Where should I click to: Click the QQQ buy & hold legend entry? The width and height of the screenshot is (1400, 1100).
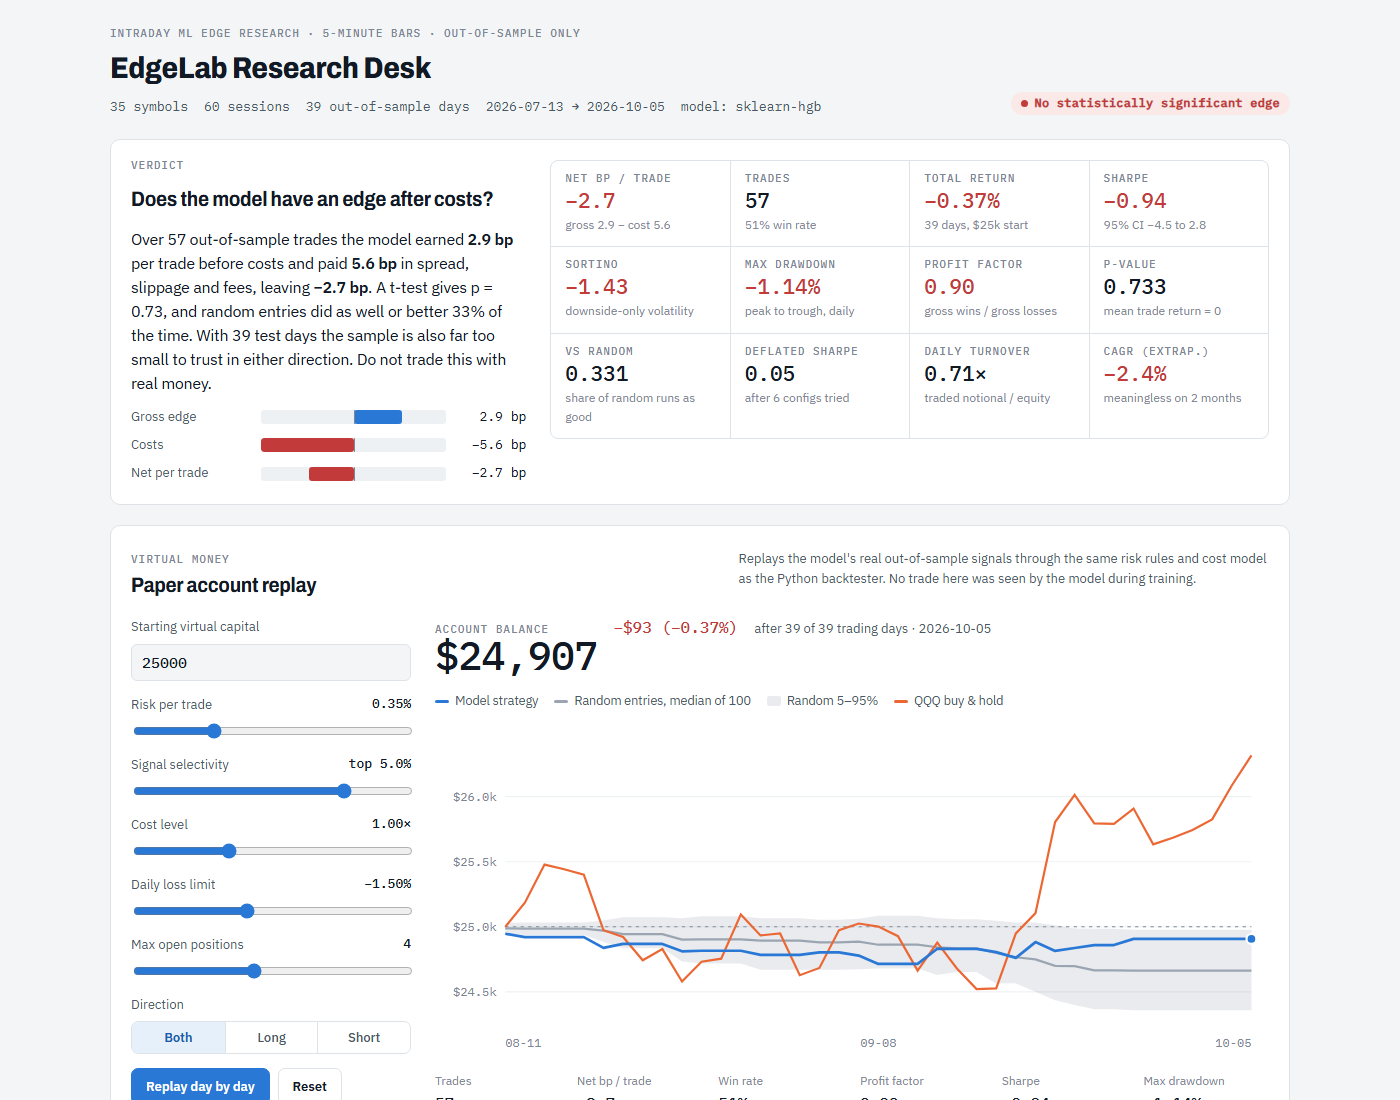[949, 701]
